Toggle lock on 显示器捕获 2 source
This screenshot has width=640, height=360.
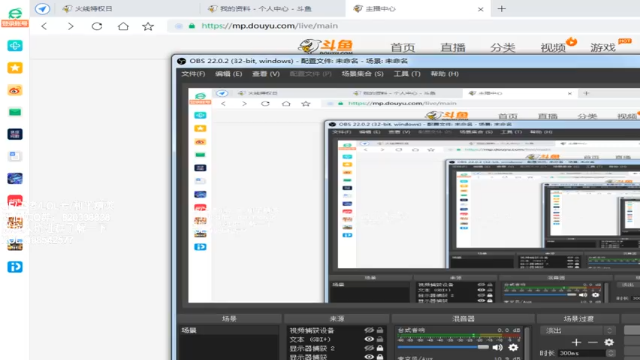pos(380,348)
